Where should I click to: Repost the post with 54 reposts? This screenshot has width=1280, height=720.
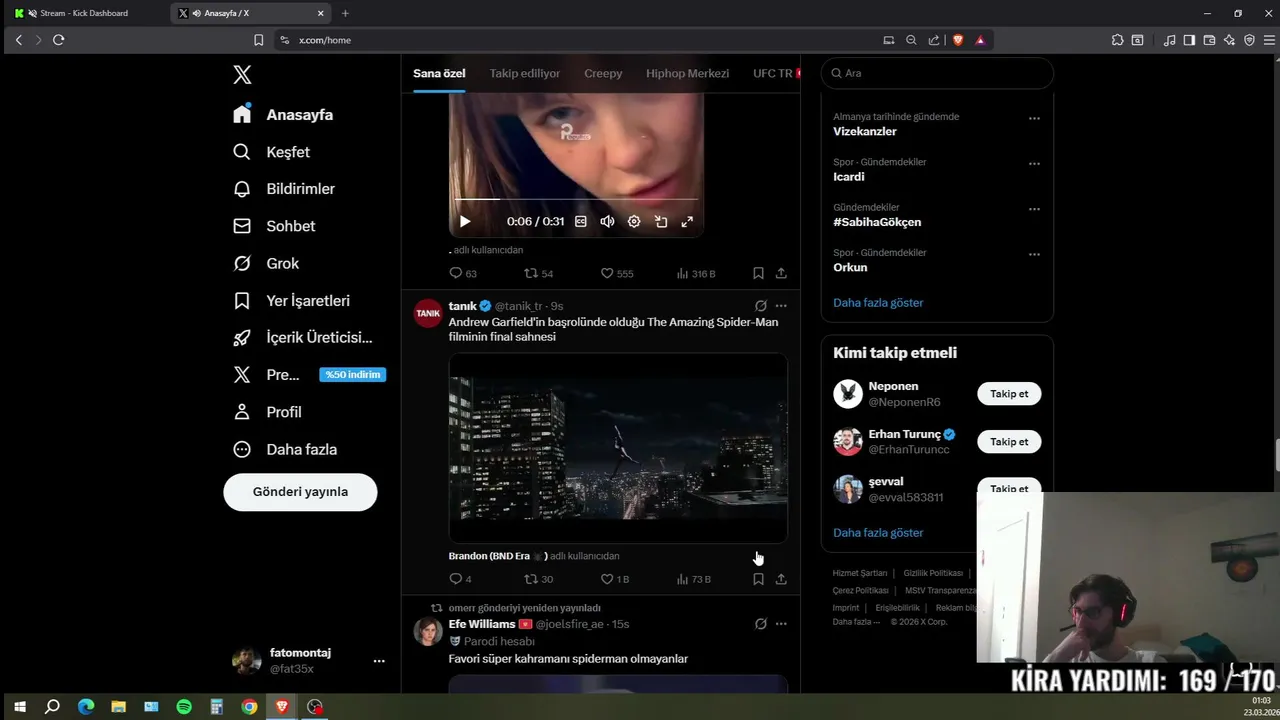point(539,273)
